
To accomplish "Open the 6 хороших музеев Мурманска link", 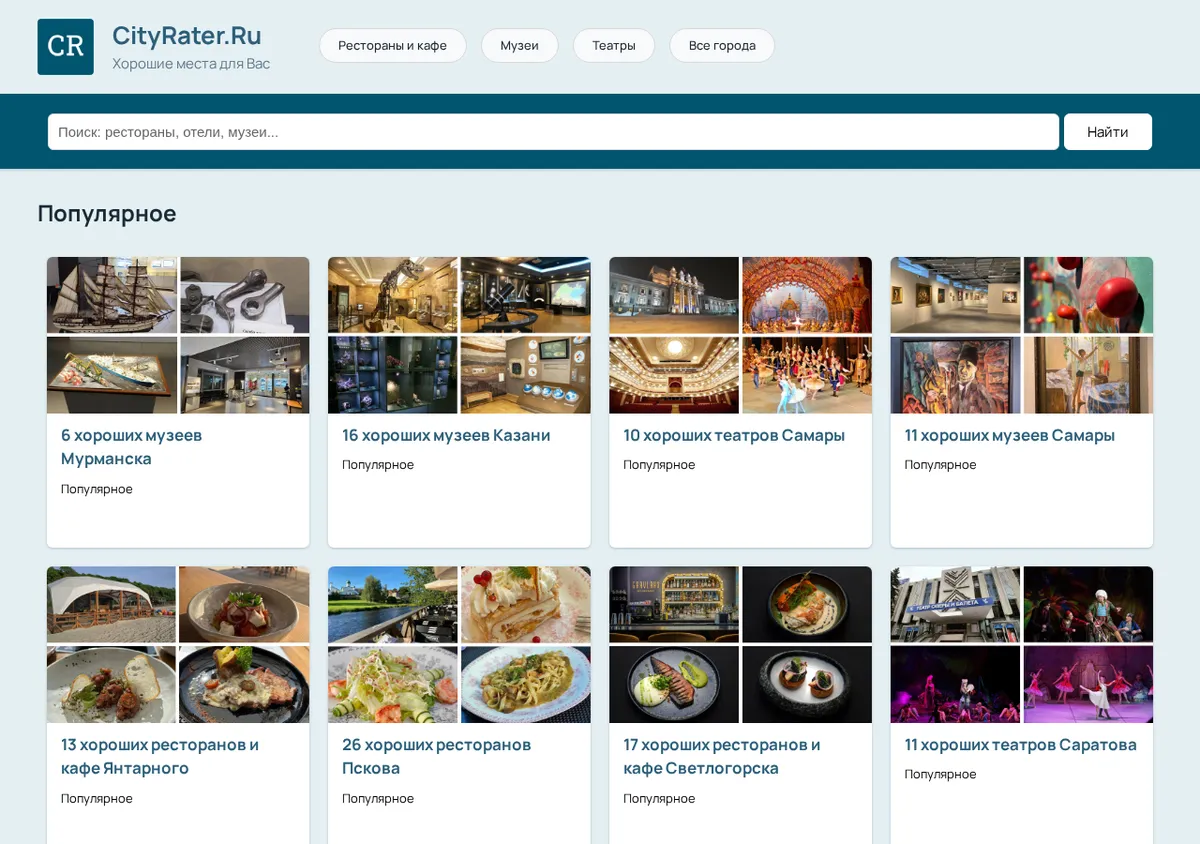I will [x=131, y=447].
